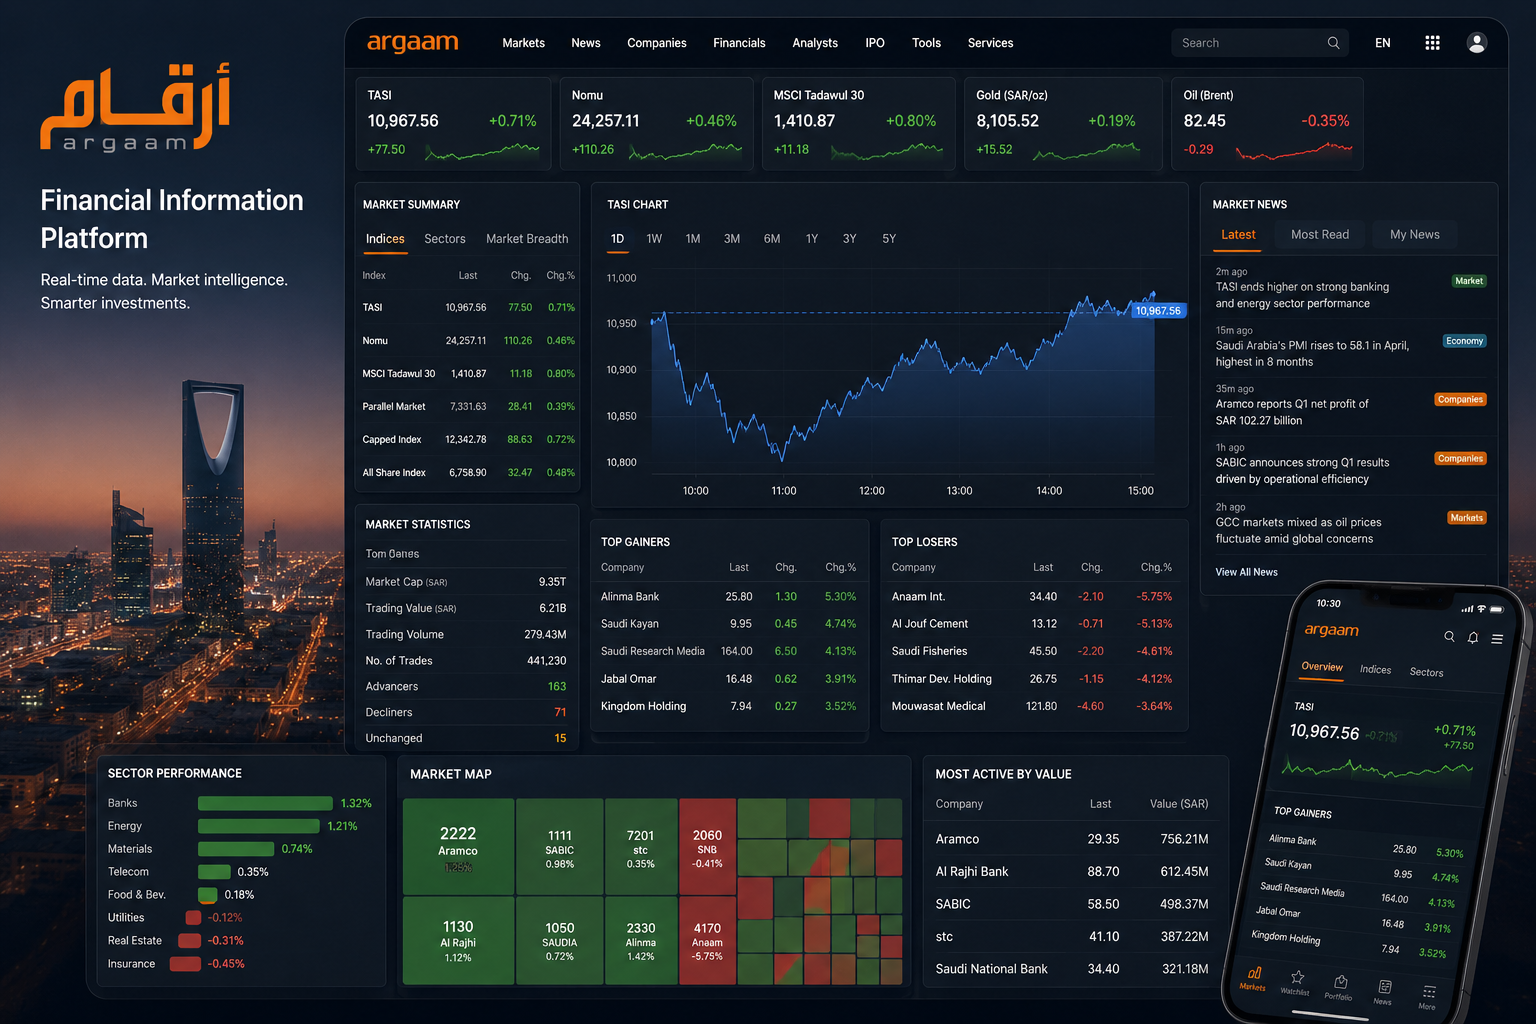Click the View All News link
The image size is (1536, 1024).
[x=1246, y=572]
